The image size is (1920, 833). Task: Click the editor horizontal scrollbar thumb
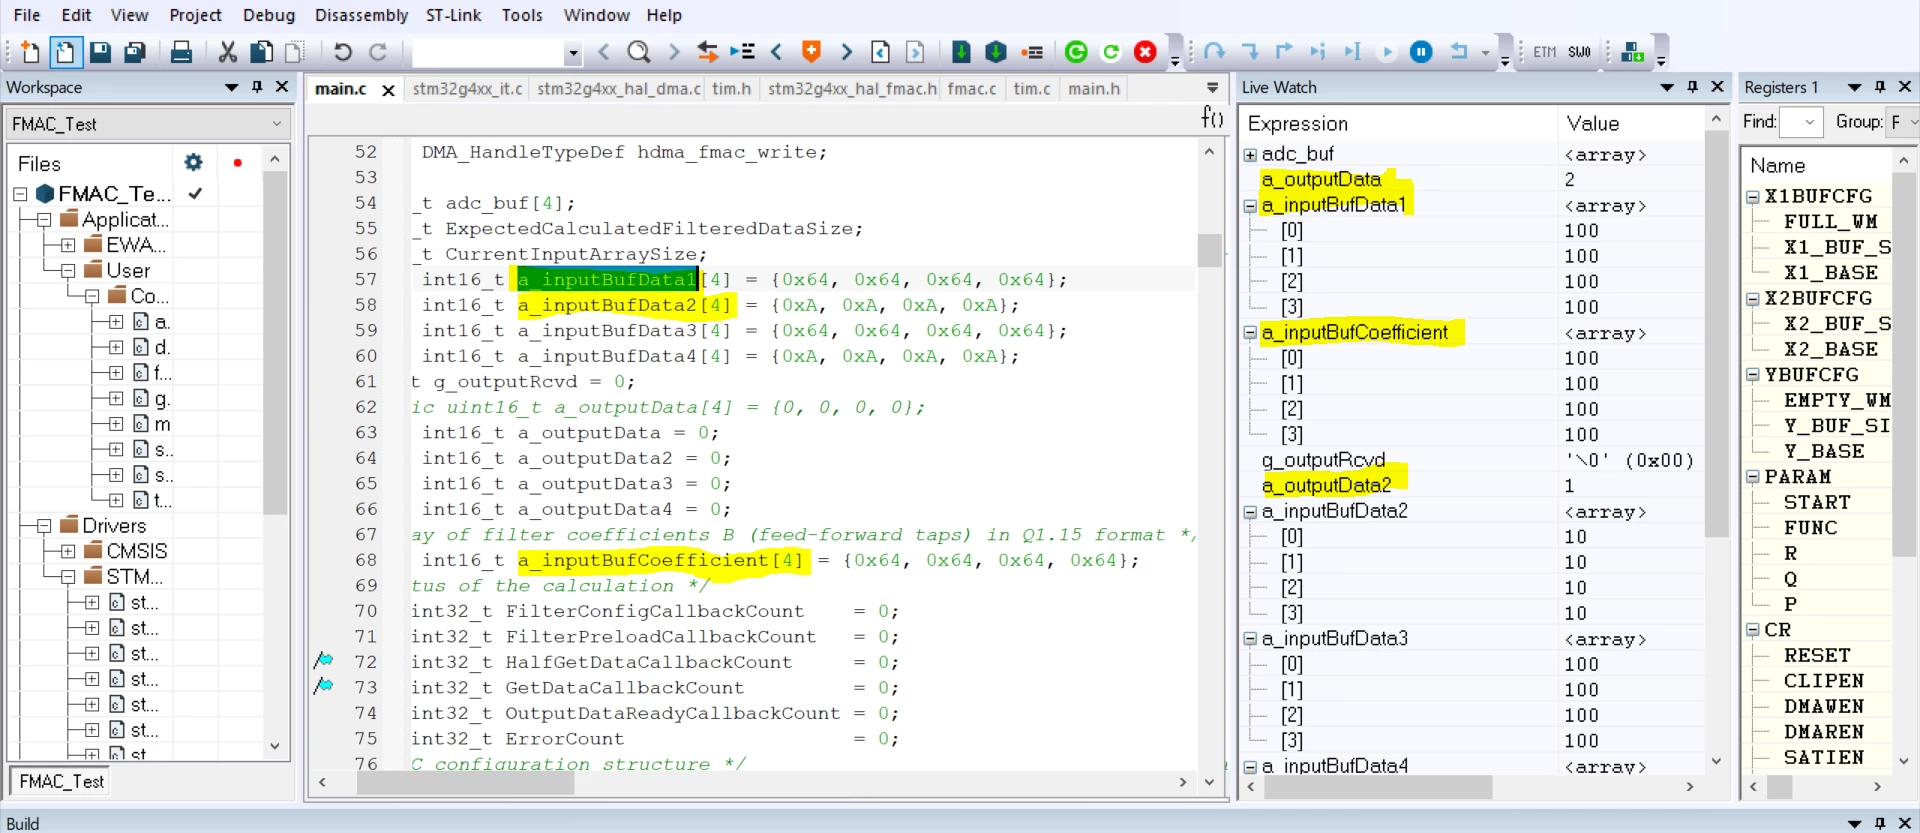[x=465, y=783]
